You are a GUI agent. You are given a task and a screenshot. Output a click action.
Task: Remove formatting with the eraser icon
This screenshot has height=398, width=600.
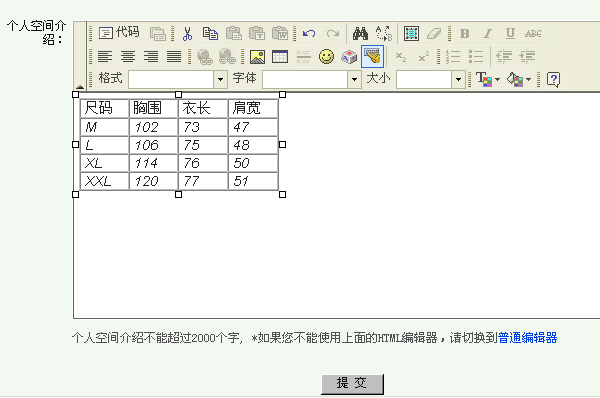434,34
